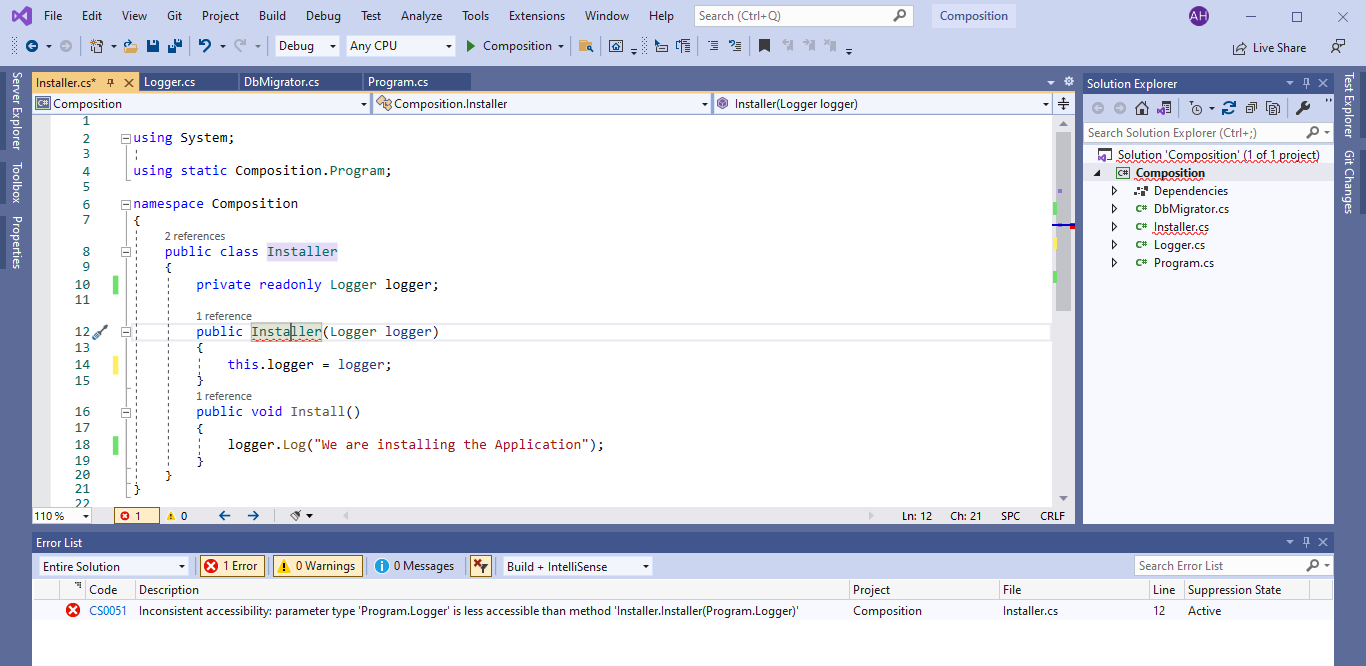The image size is (1366, 666).
Task: Open the Toolbox side tab
Action: (x=16, y=183)
